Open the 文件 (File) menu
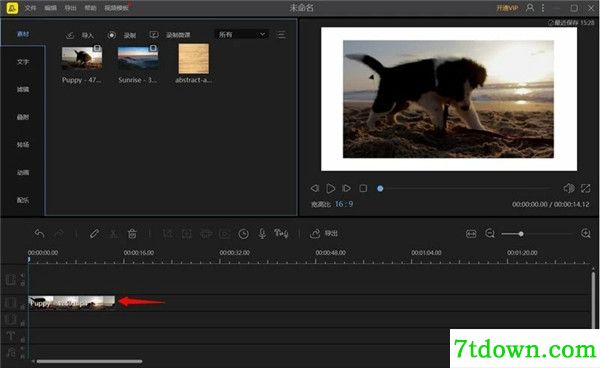 (x=31, y=8)
